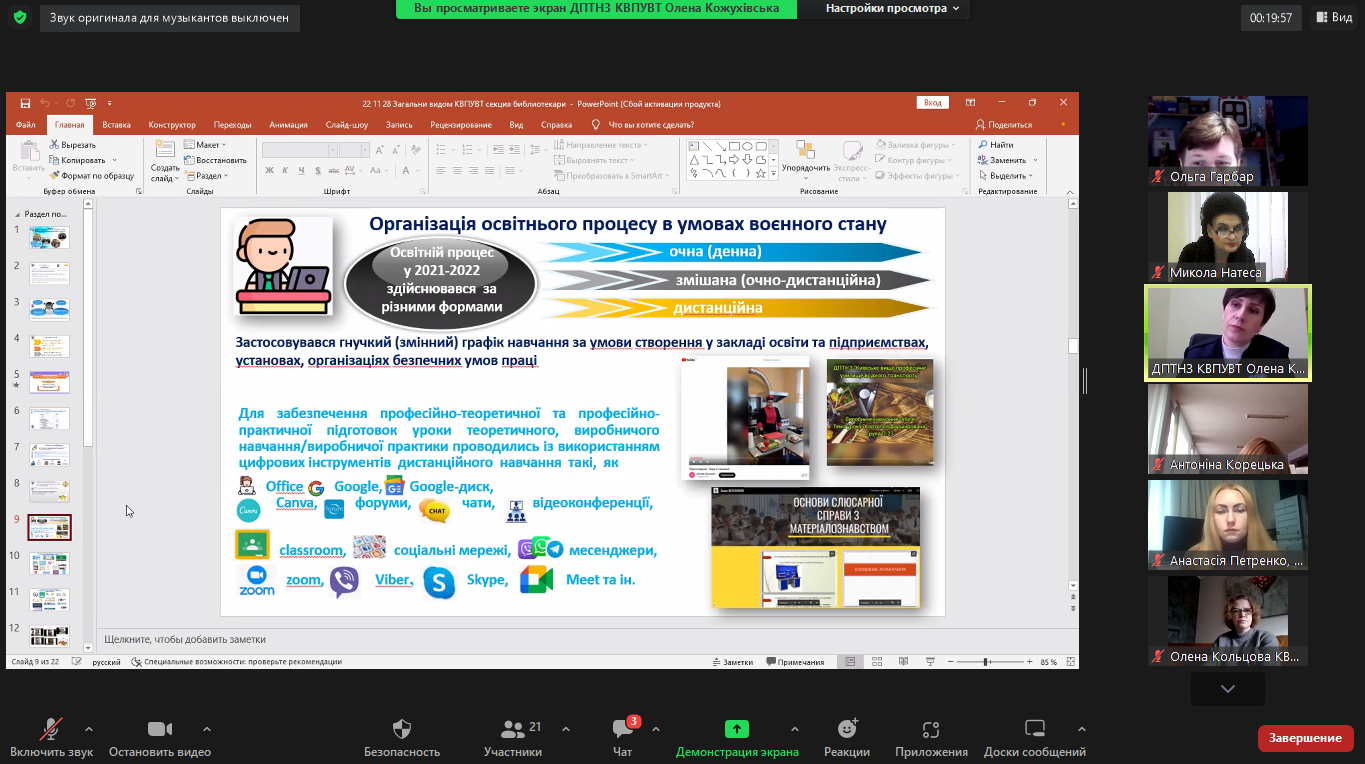Open the Design (Конструктор) tab
Viewport: 1365px width, 764px height.
(172, 125)
